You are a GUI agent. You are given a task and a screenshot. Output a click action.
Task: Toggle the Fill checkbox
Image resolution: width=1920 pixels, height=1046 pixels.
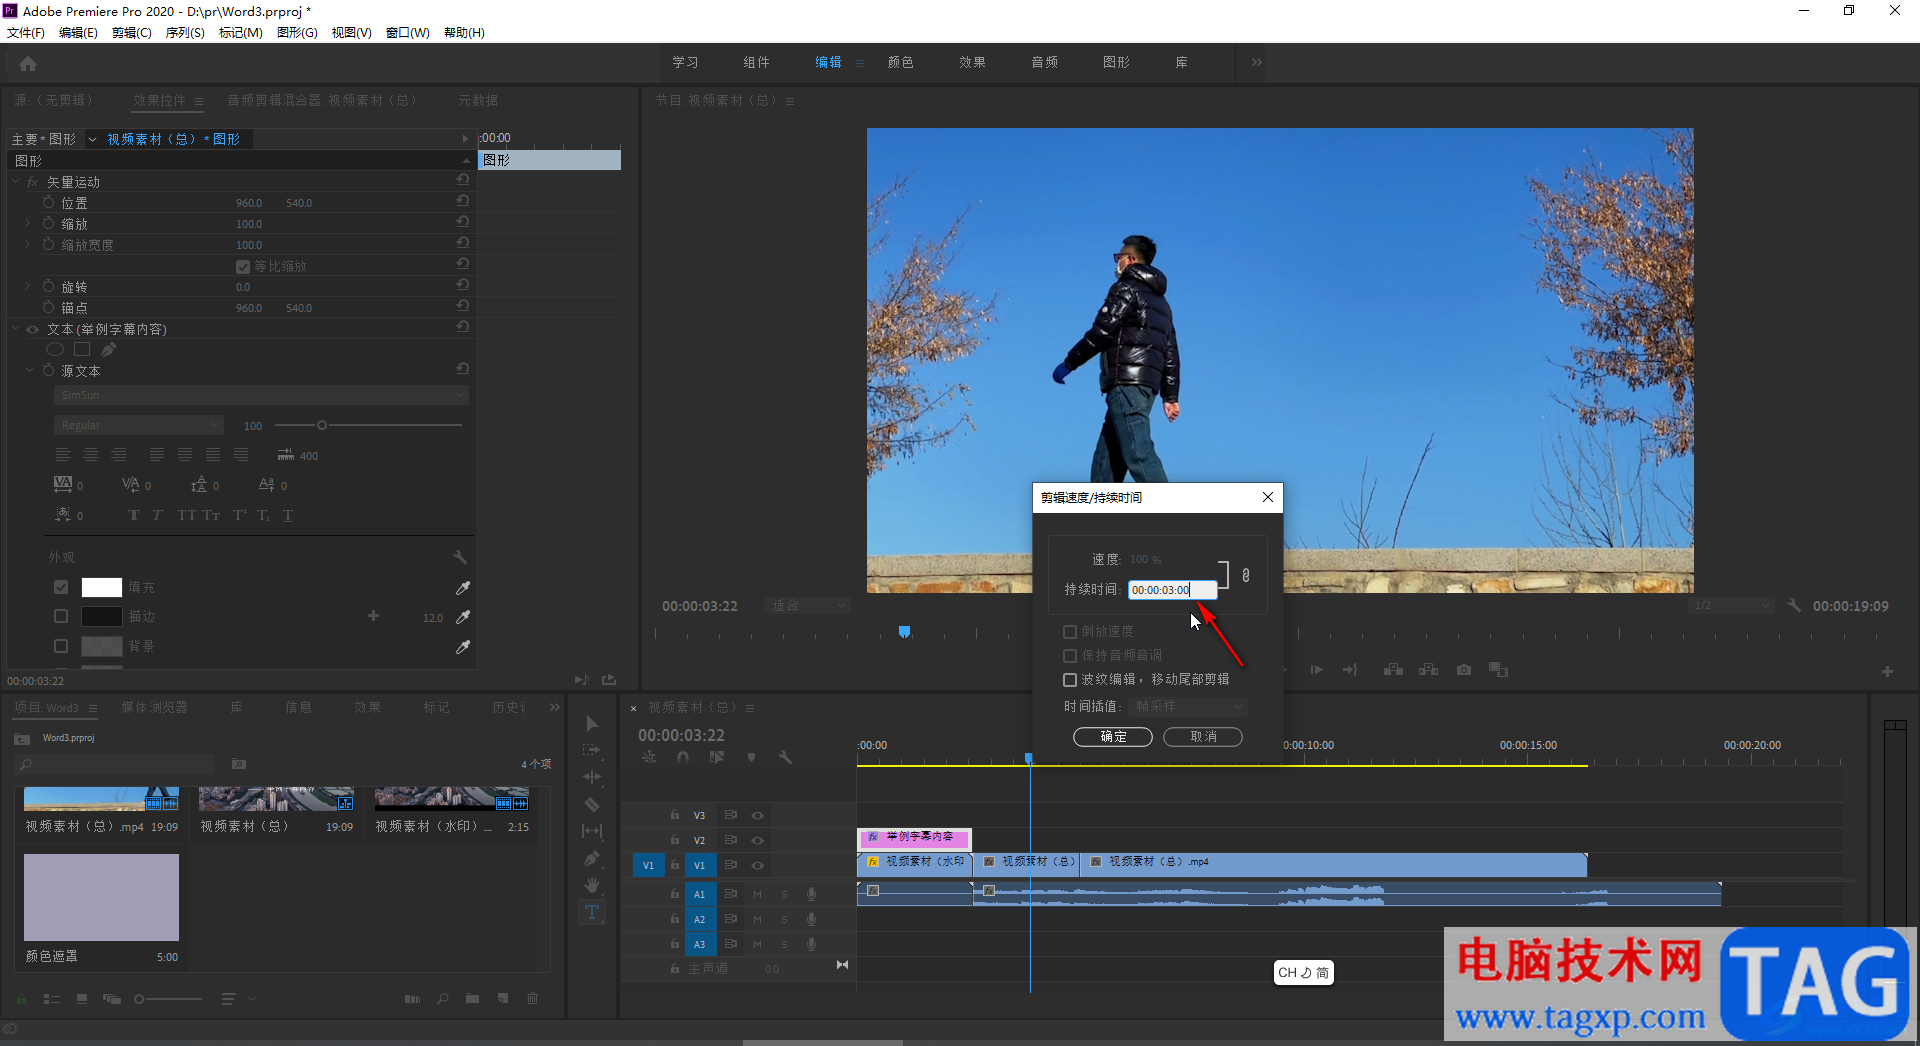pos(61,588)
